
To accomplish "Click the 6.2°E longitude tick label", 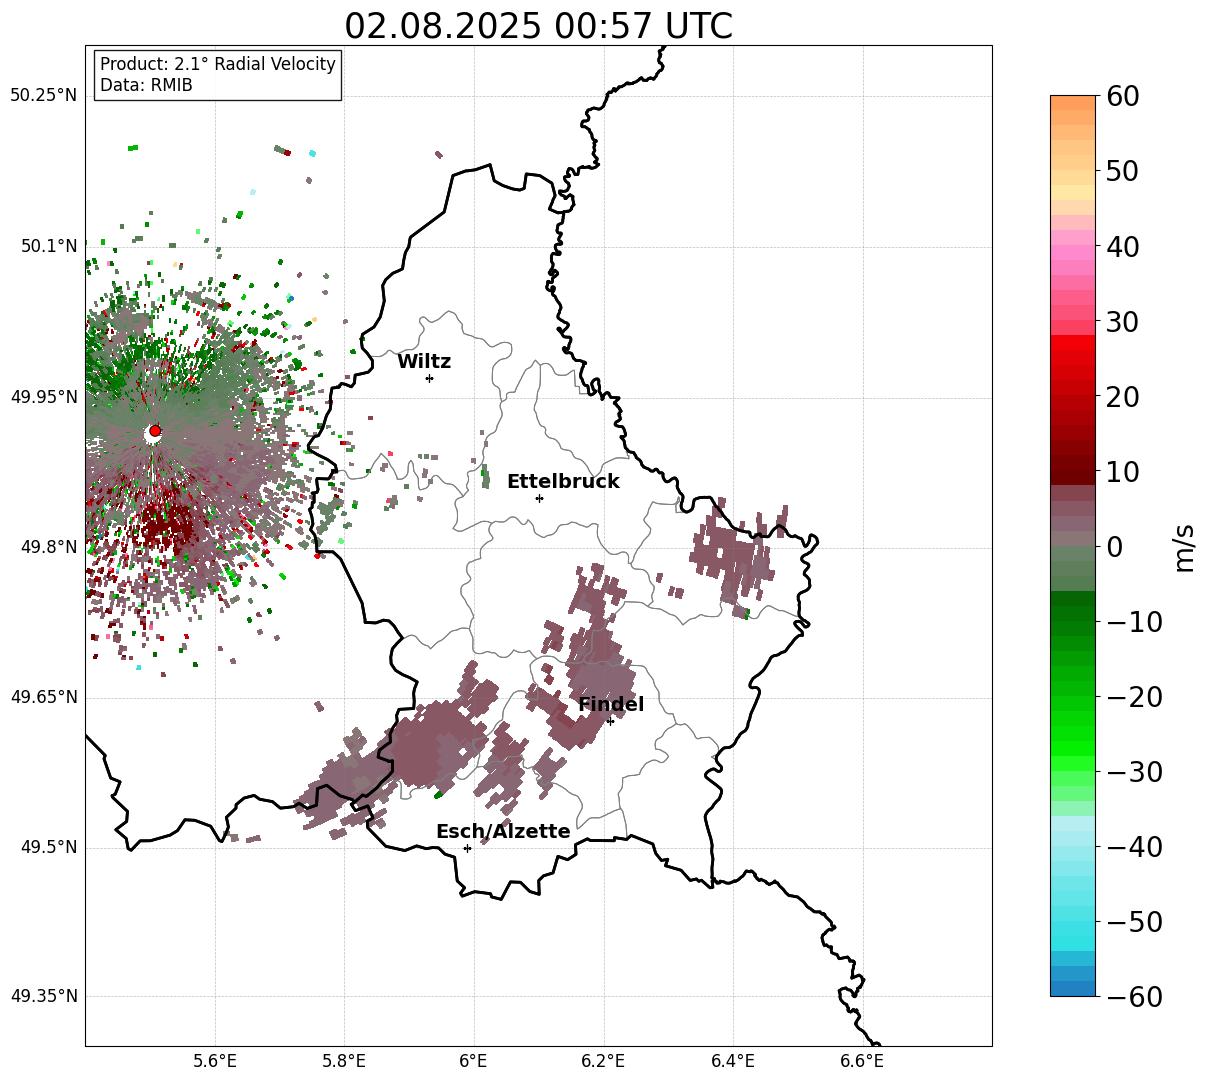I will 603,1060.
